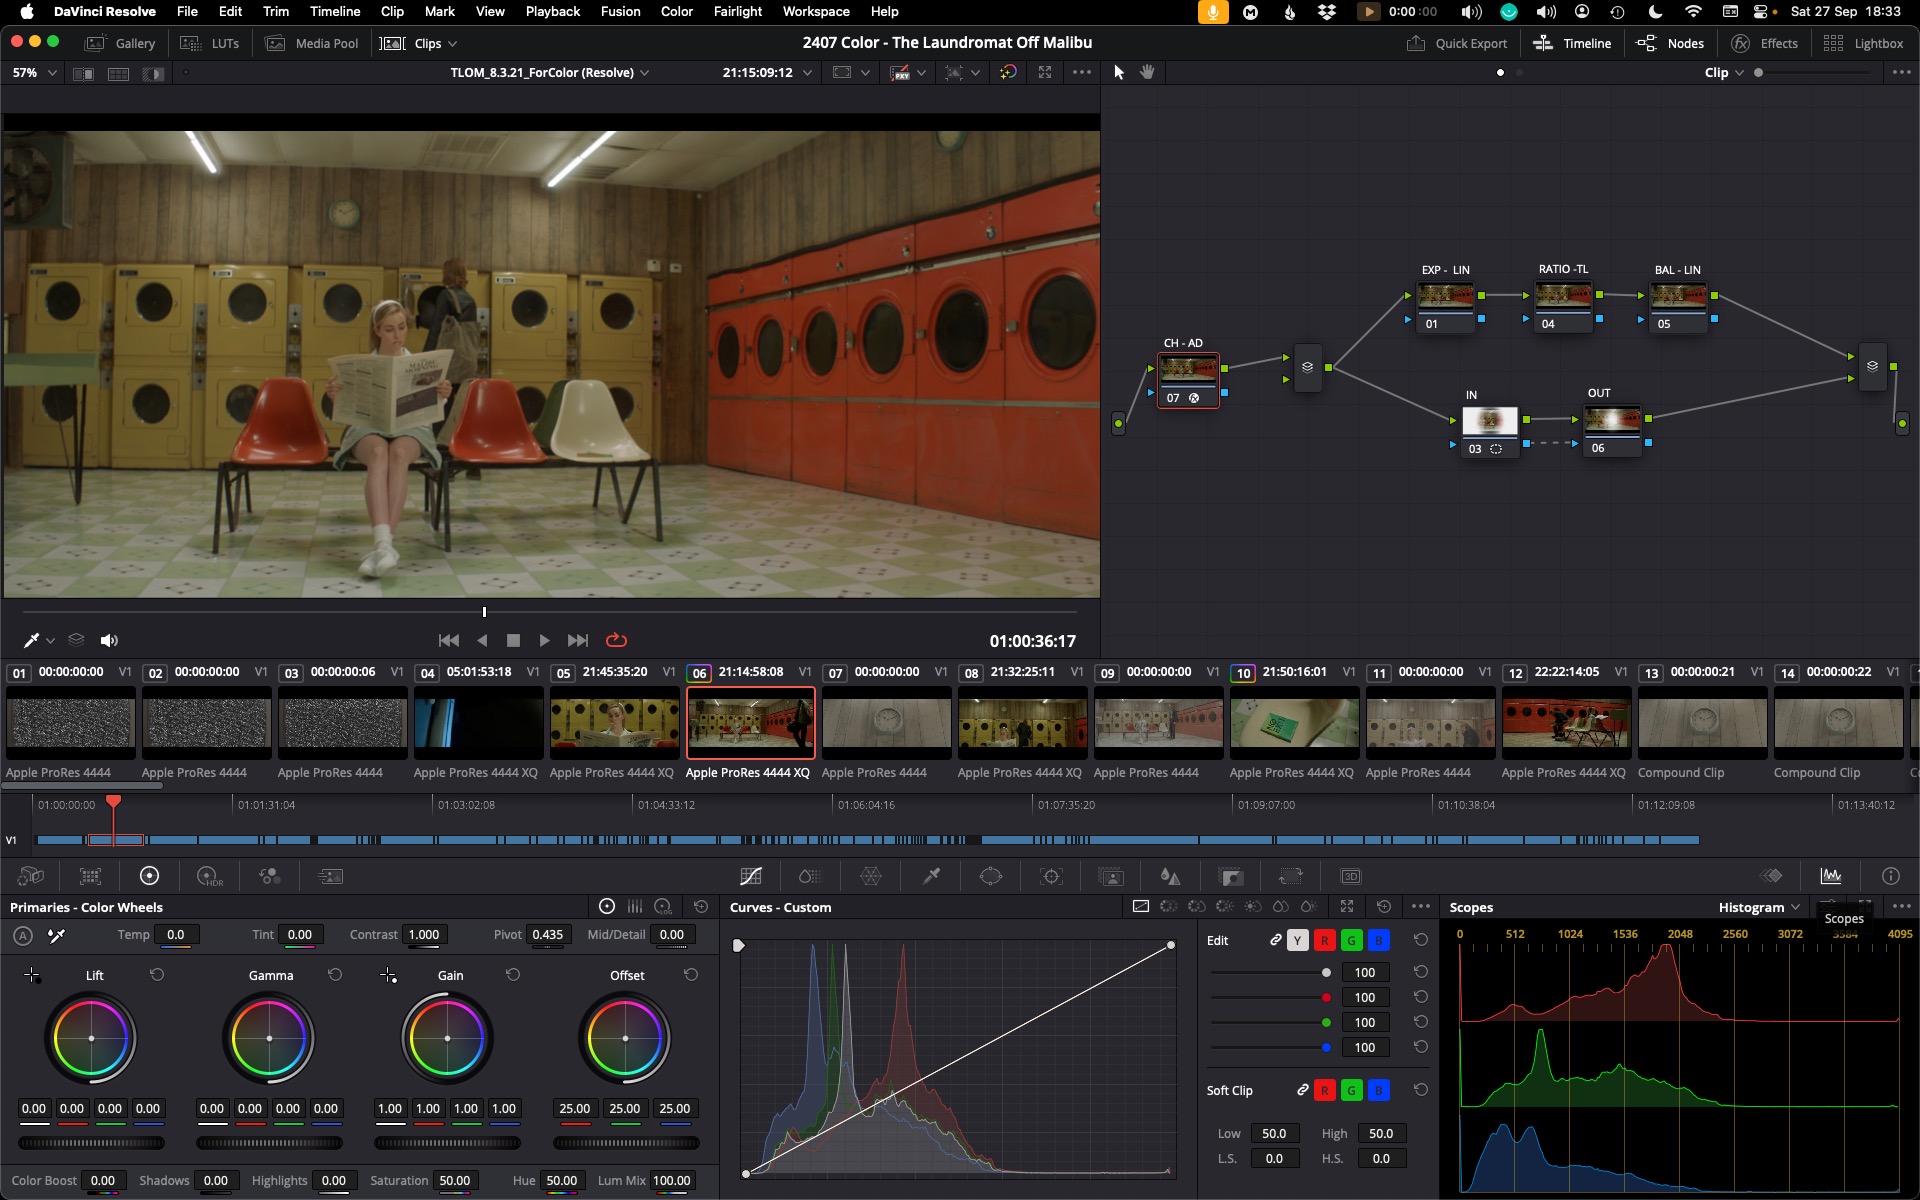
Task: Select the Qualifier eyedropper palette
Action: (931, 876)
